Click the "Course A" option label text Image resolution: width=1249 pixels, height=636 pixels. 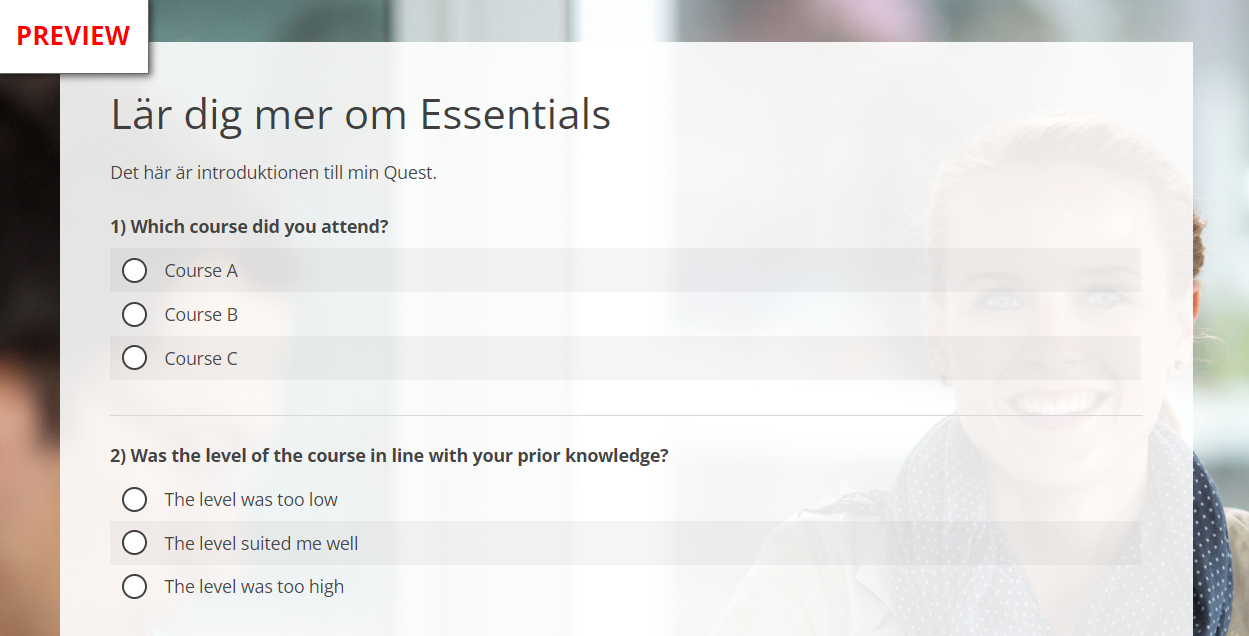[201, 271]
